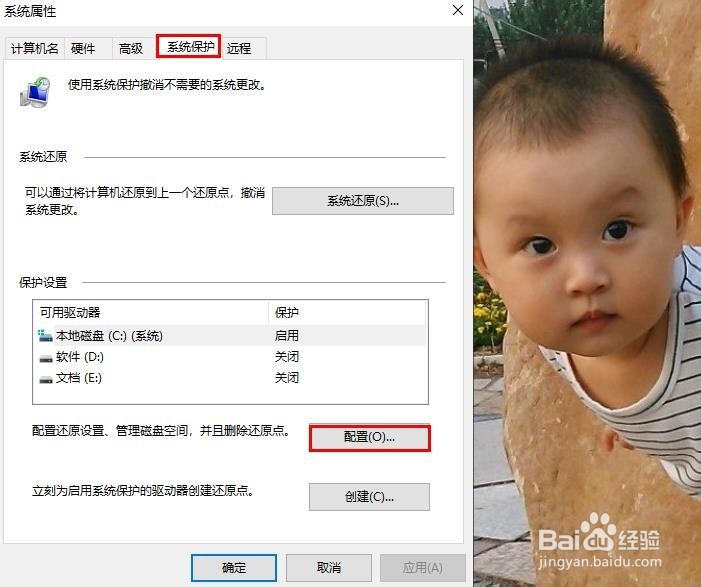This screenshot has width=701, height=587.
Task: Click the child photo beside the dialog
Action: pyautogui.click(x=587, y=293)
